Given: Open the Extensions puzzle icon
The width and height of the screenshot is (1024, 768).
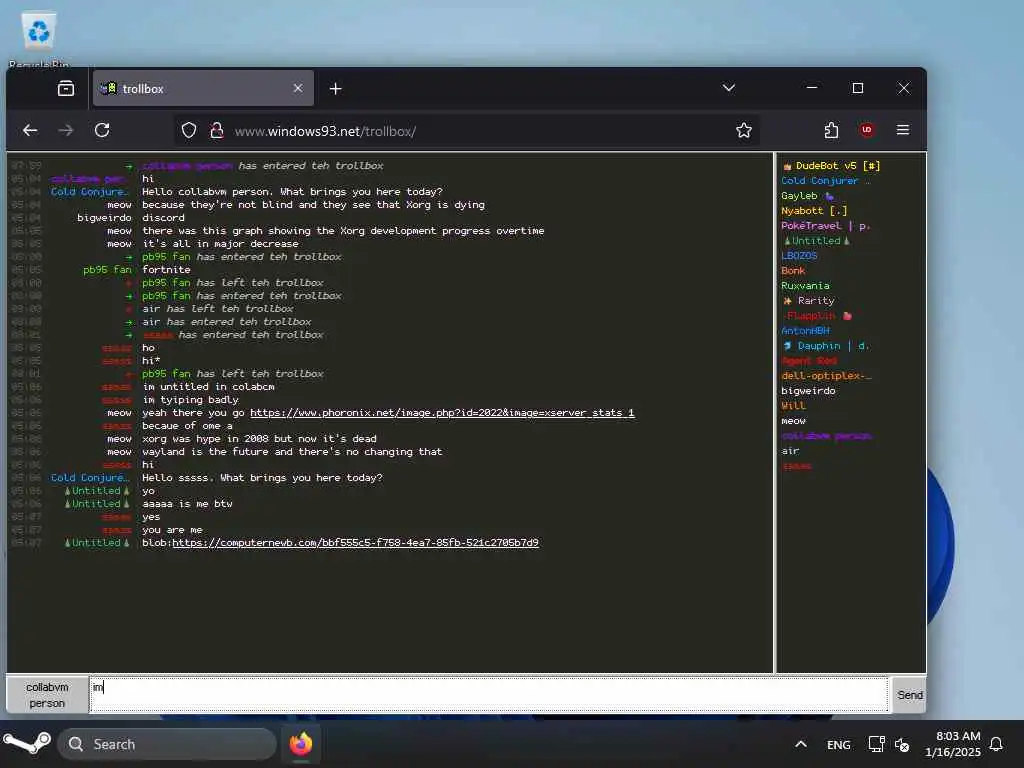Looking at the screenshot, I should [831, 130].
